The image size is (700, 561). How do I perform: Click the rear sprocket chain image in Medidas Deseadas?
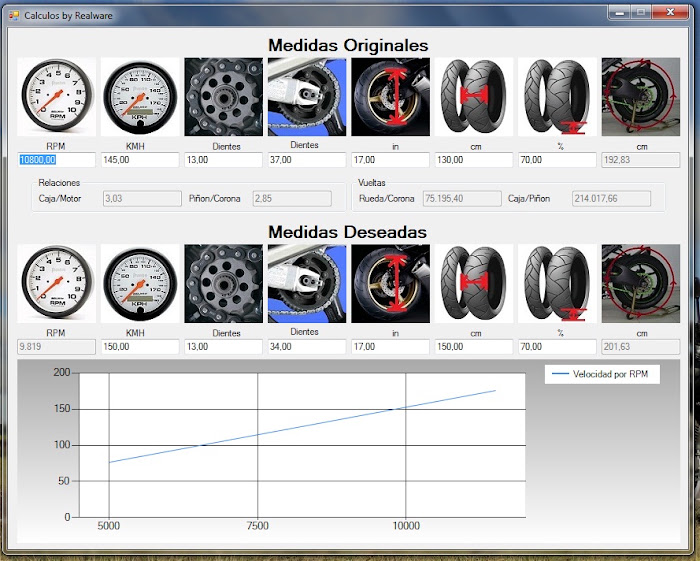(x=307, y=283)
